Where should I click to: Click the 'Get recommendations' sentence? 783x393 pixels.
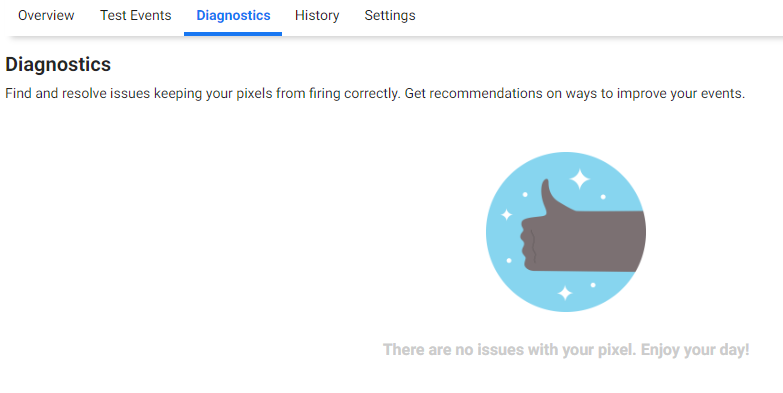pos(575,93)
